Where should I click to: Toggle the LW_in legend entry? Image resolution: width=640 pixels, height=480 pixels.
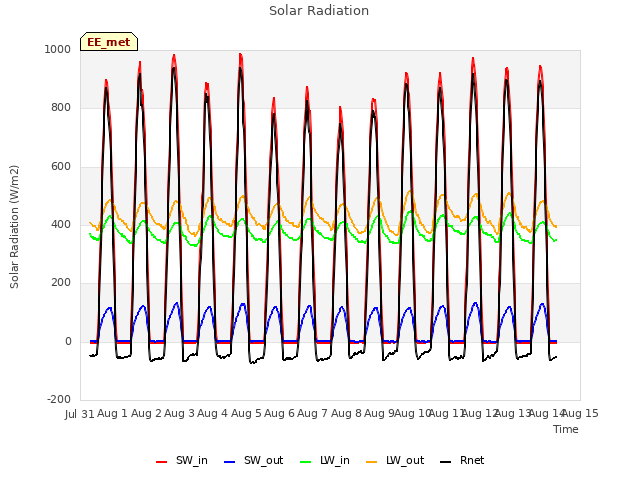point(325,460)
